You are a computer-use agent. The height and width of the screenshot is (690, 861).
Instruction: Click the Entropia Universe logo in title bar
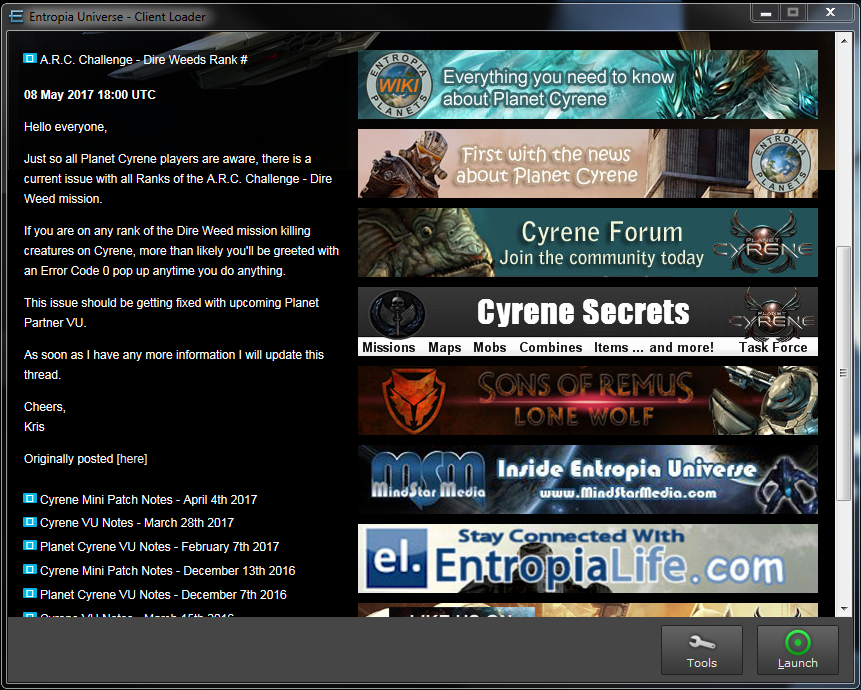click(x=16, y=16)
